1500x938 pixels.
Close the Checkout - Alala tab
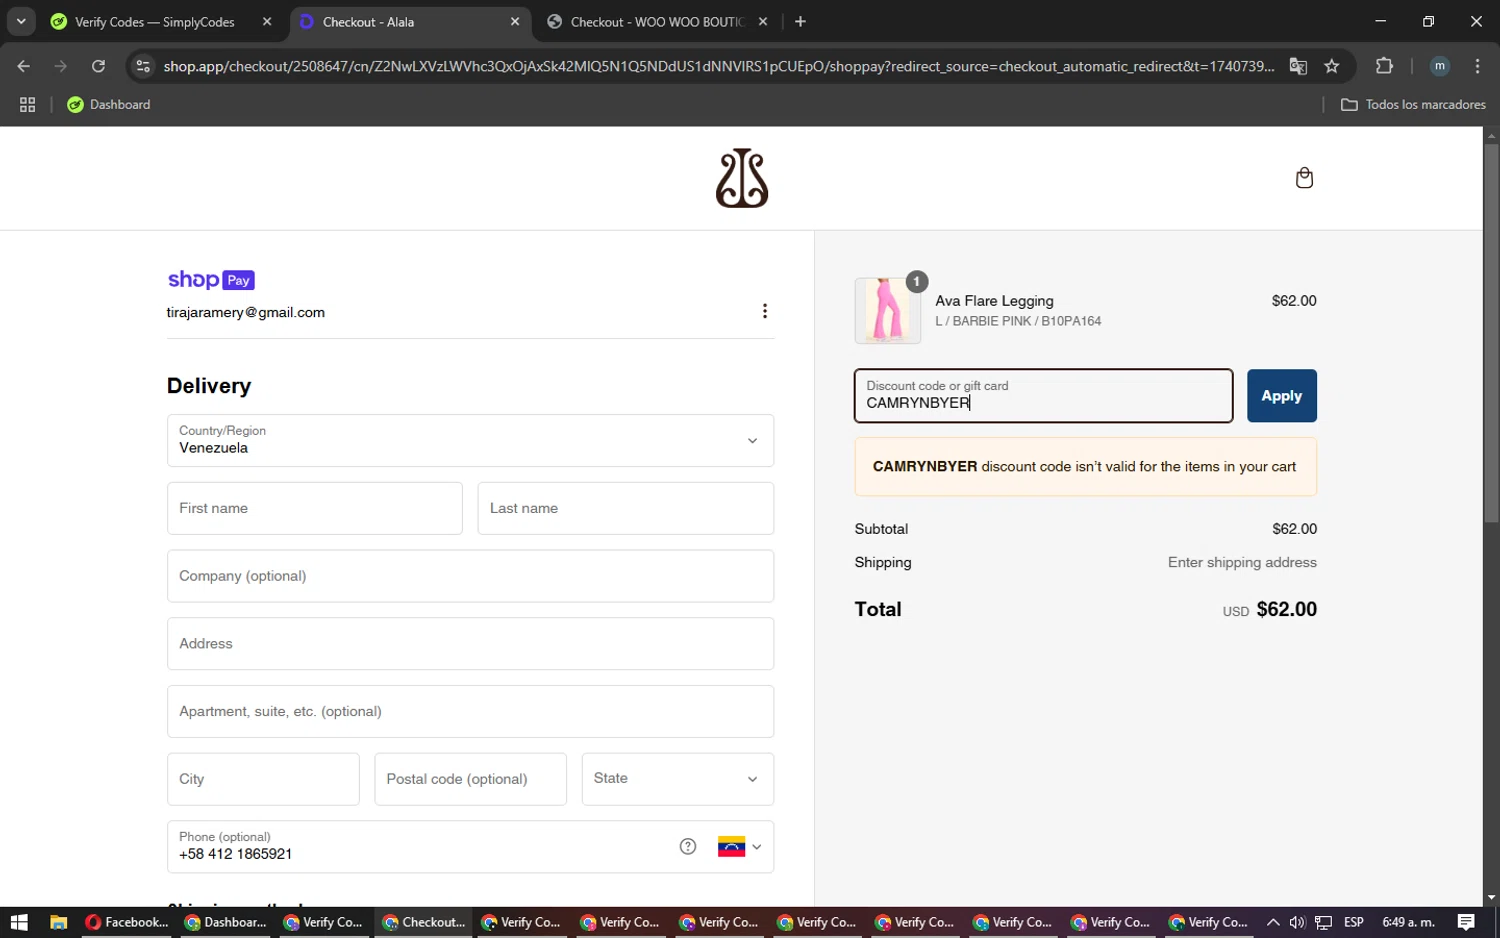click(515, 22)
